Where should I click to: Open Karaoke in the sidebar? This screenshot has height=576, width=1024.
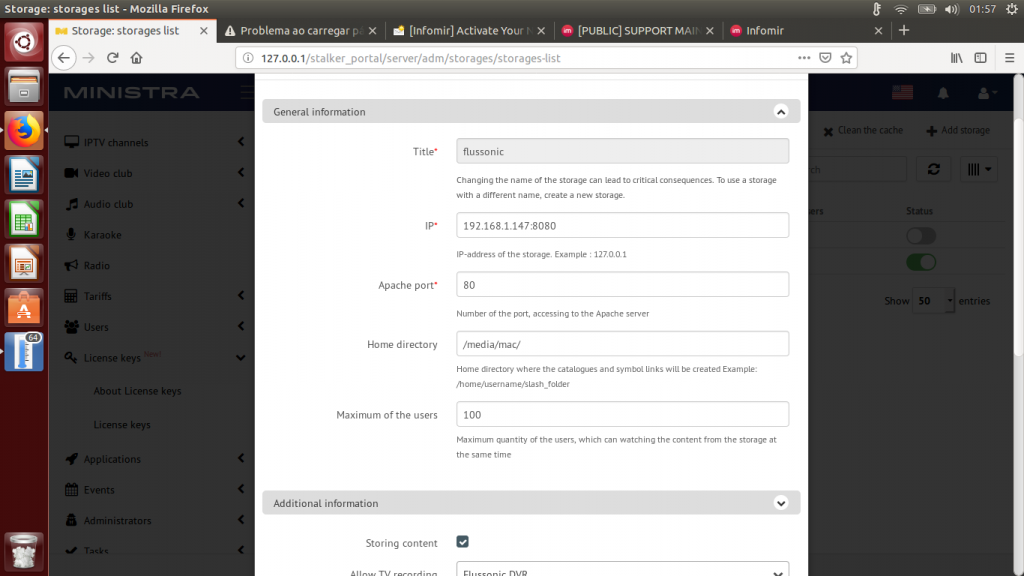103,235
